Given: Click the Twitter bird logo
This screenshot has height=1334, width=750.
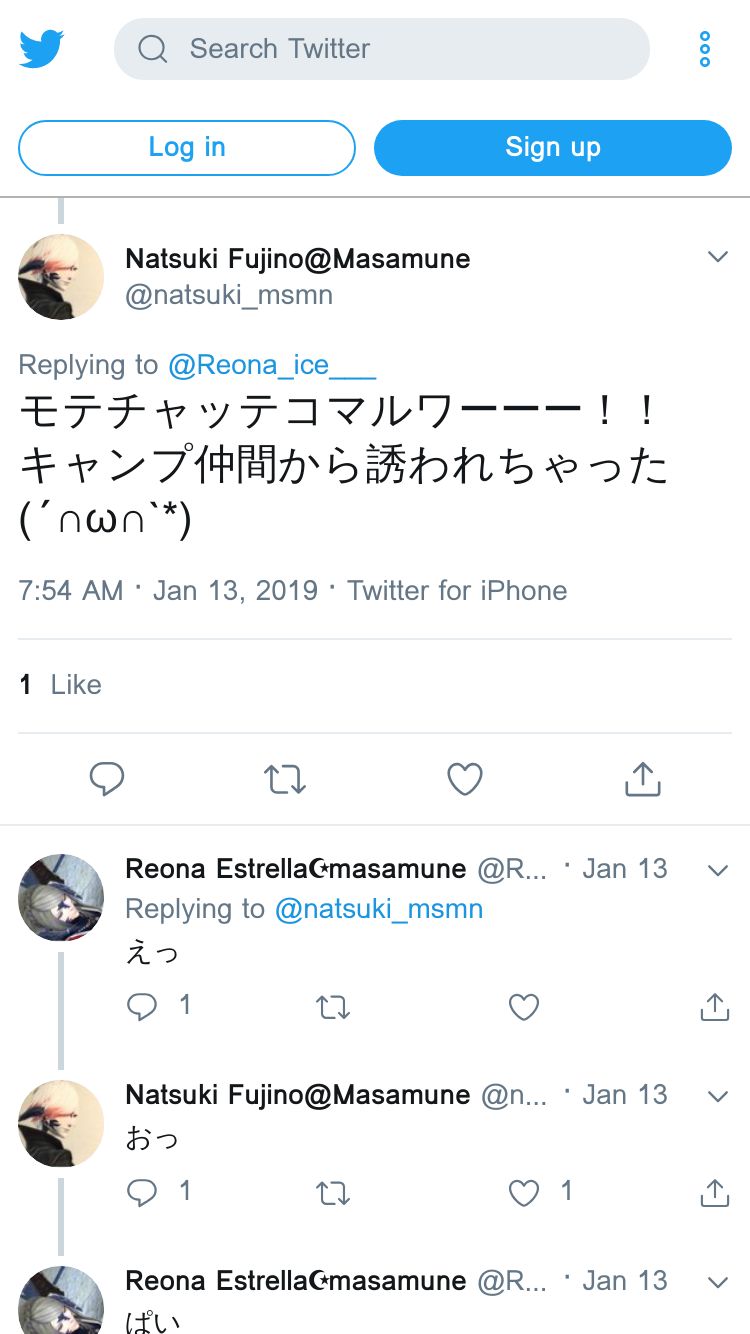Looking at the screenshot, I should (x=42, y=48).
